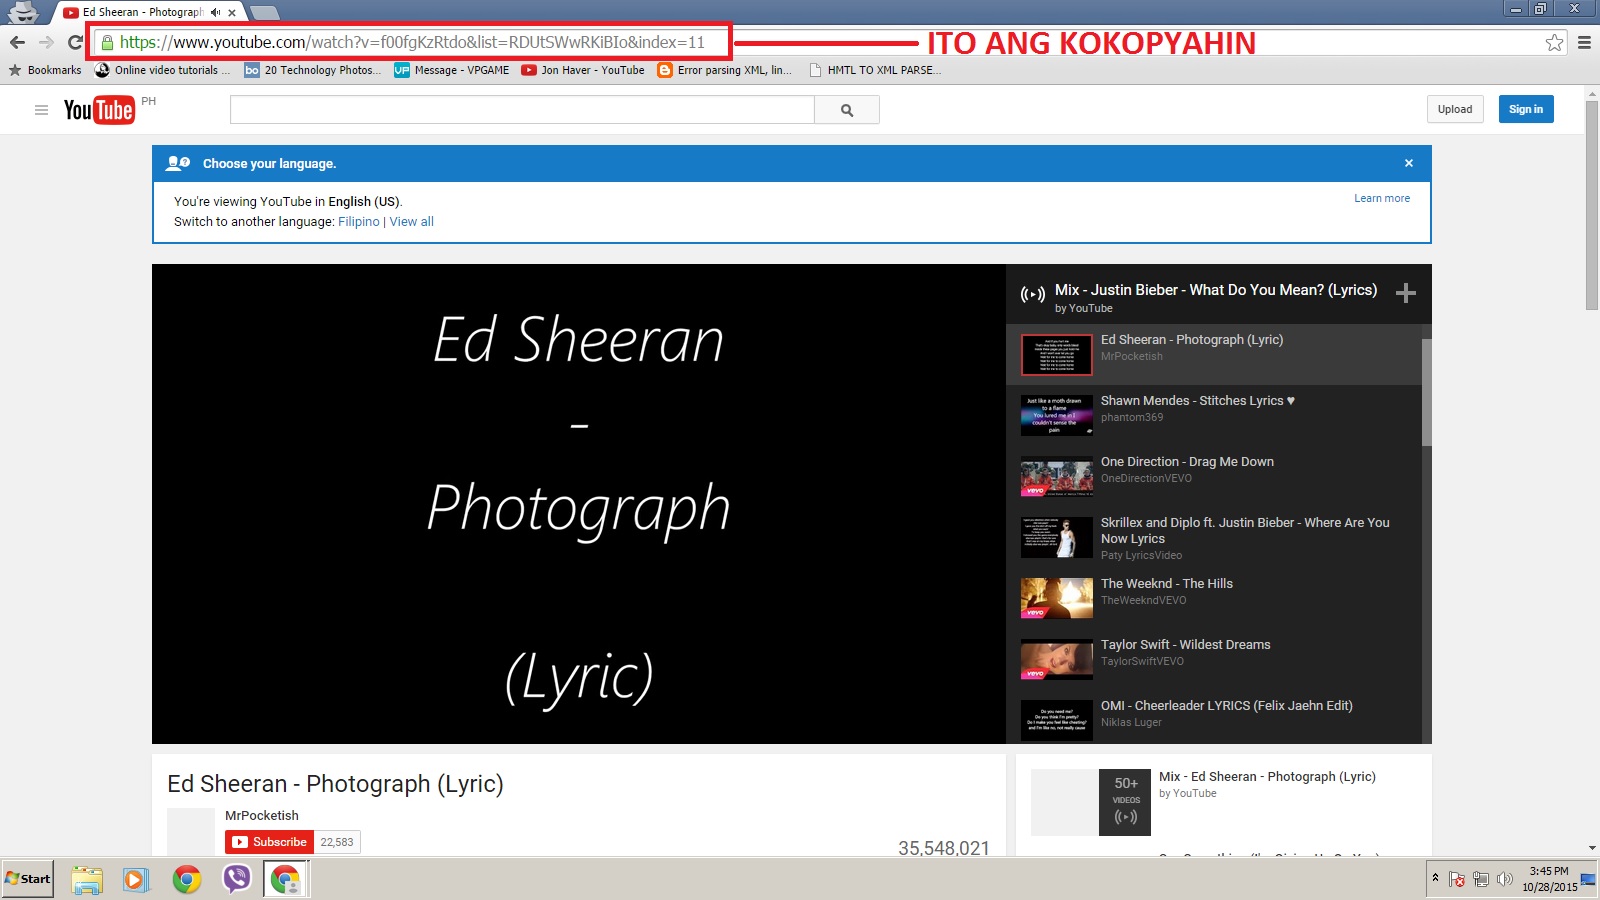Open the YouTube guide hamburger menu

click(x=41, y=110)
